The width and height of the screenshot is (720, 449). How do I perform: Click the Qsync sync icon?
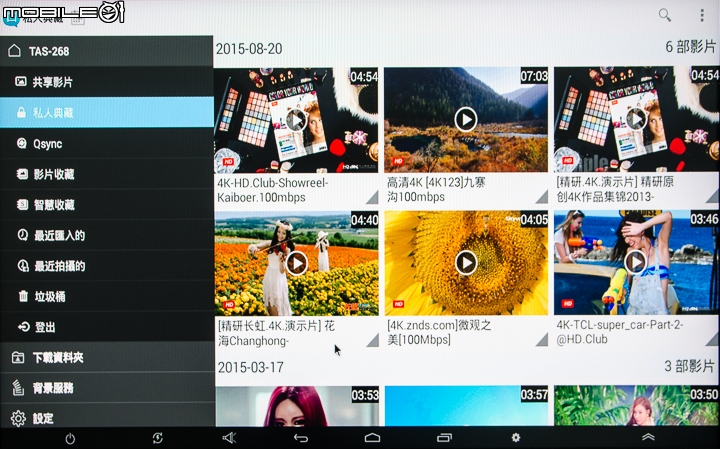point(22,143)
